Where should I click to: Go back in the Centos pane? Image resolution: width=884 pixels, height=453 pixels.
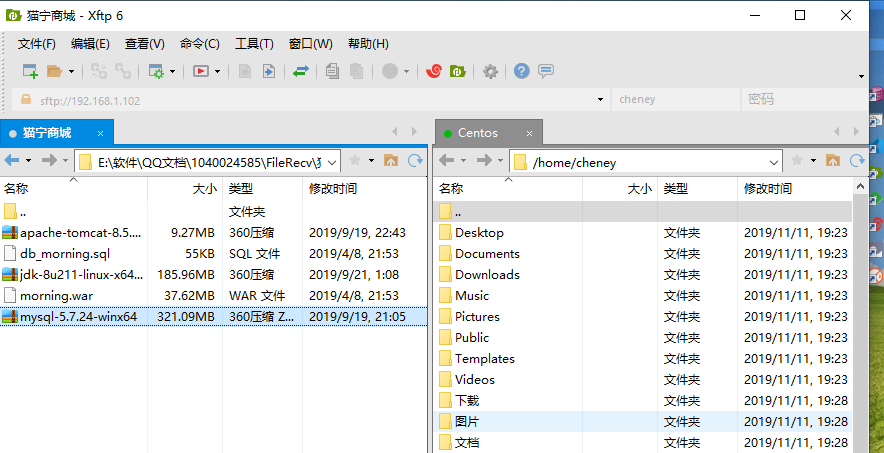[447, 161]
